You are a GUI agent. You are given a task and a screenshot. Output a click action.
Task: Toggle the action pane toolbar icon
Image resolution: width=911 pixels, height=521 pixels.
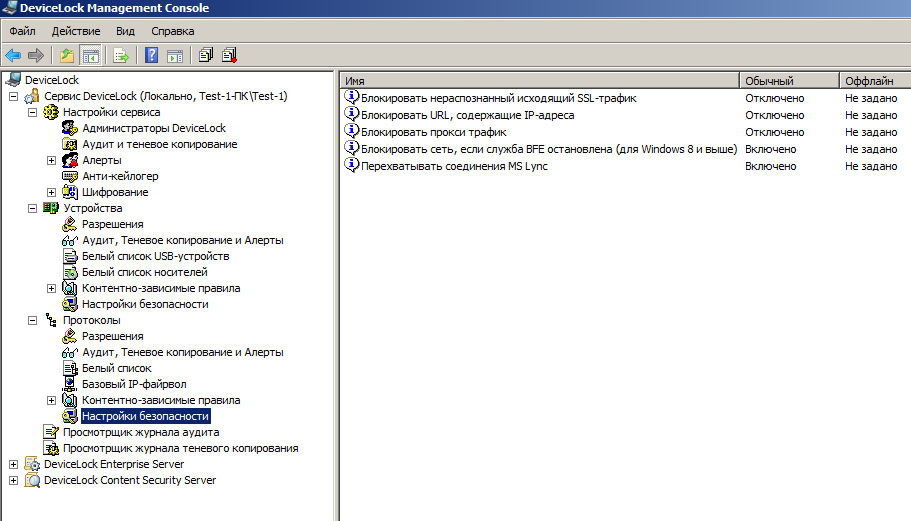(x=175, y=56)
